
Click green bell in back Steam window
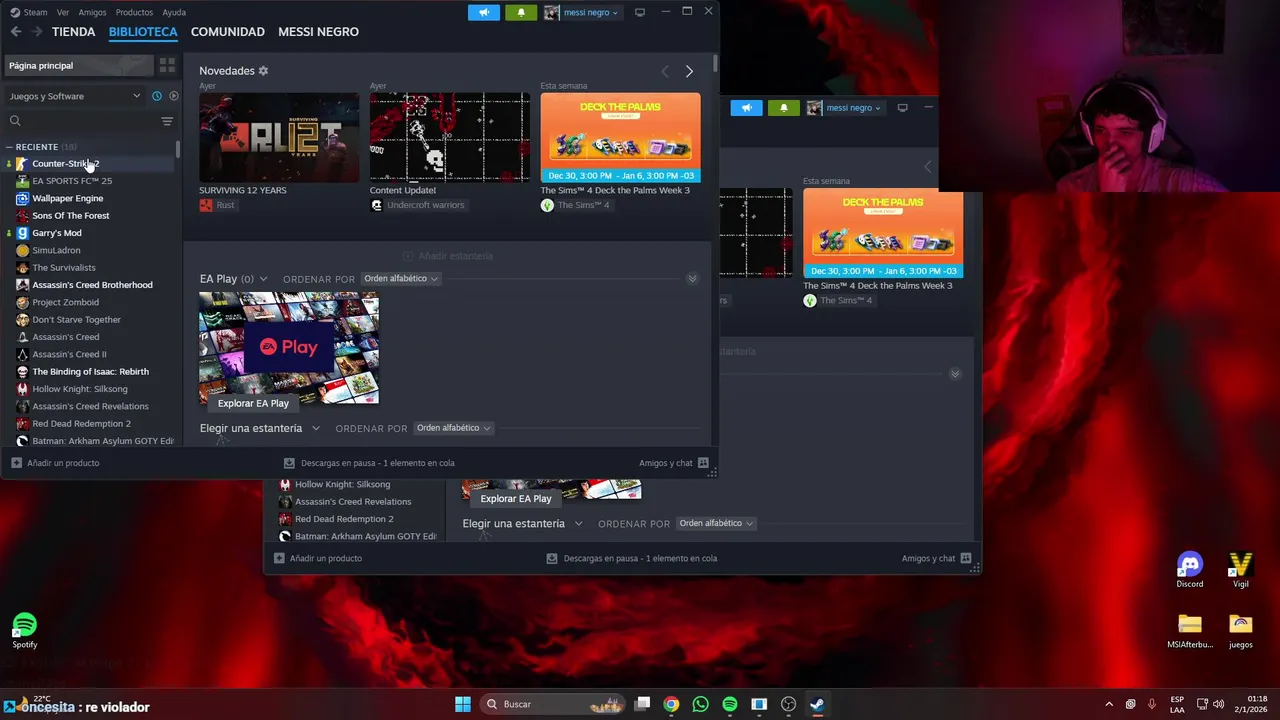(x=784, y=107)
